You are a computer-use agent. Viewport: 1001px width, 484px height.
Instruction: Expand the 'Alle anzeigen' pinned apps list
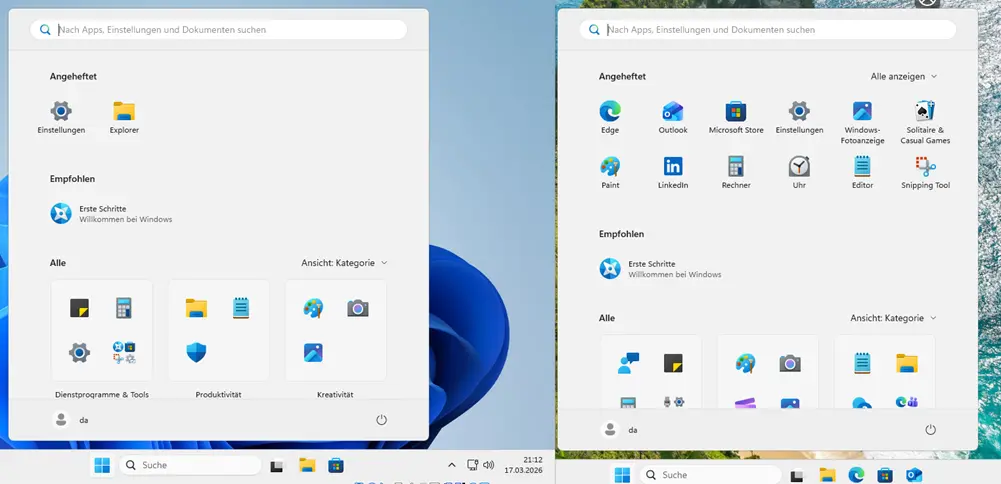click(x=904, y=76)
